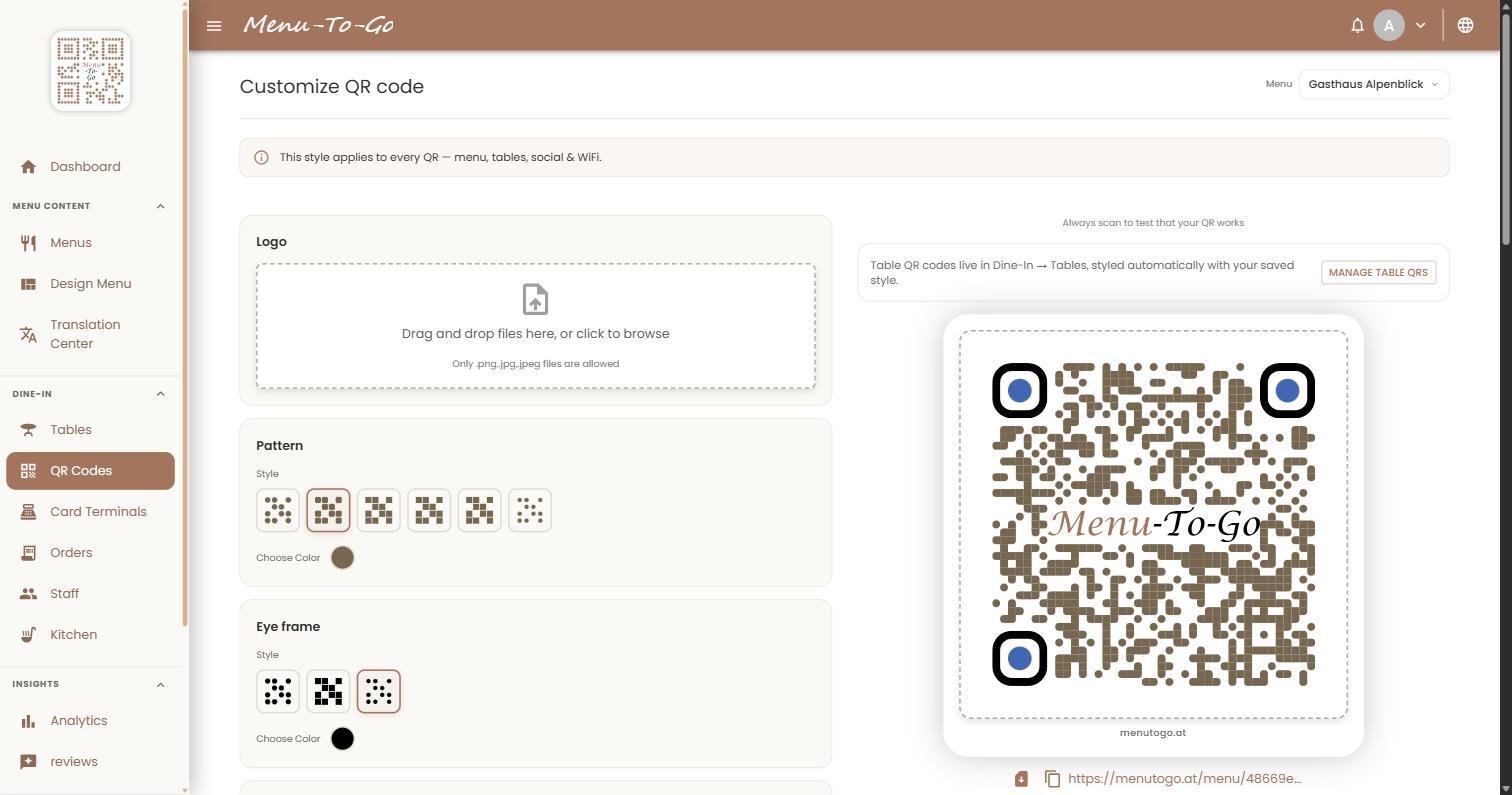Open the Gasthaus Alpenblick menu dropdown
The width and height of the screenshot is (1512, 795).
click(x=1373, y=84)
